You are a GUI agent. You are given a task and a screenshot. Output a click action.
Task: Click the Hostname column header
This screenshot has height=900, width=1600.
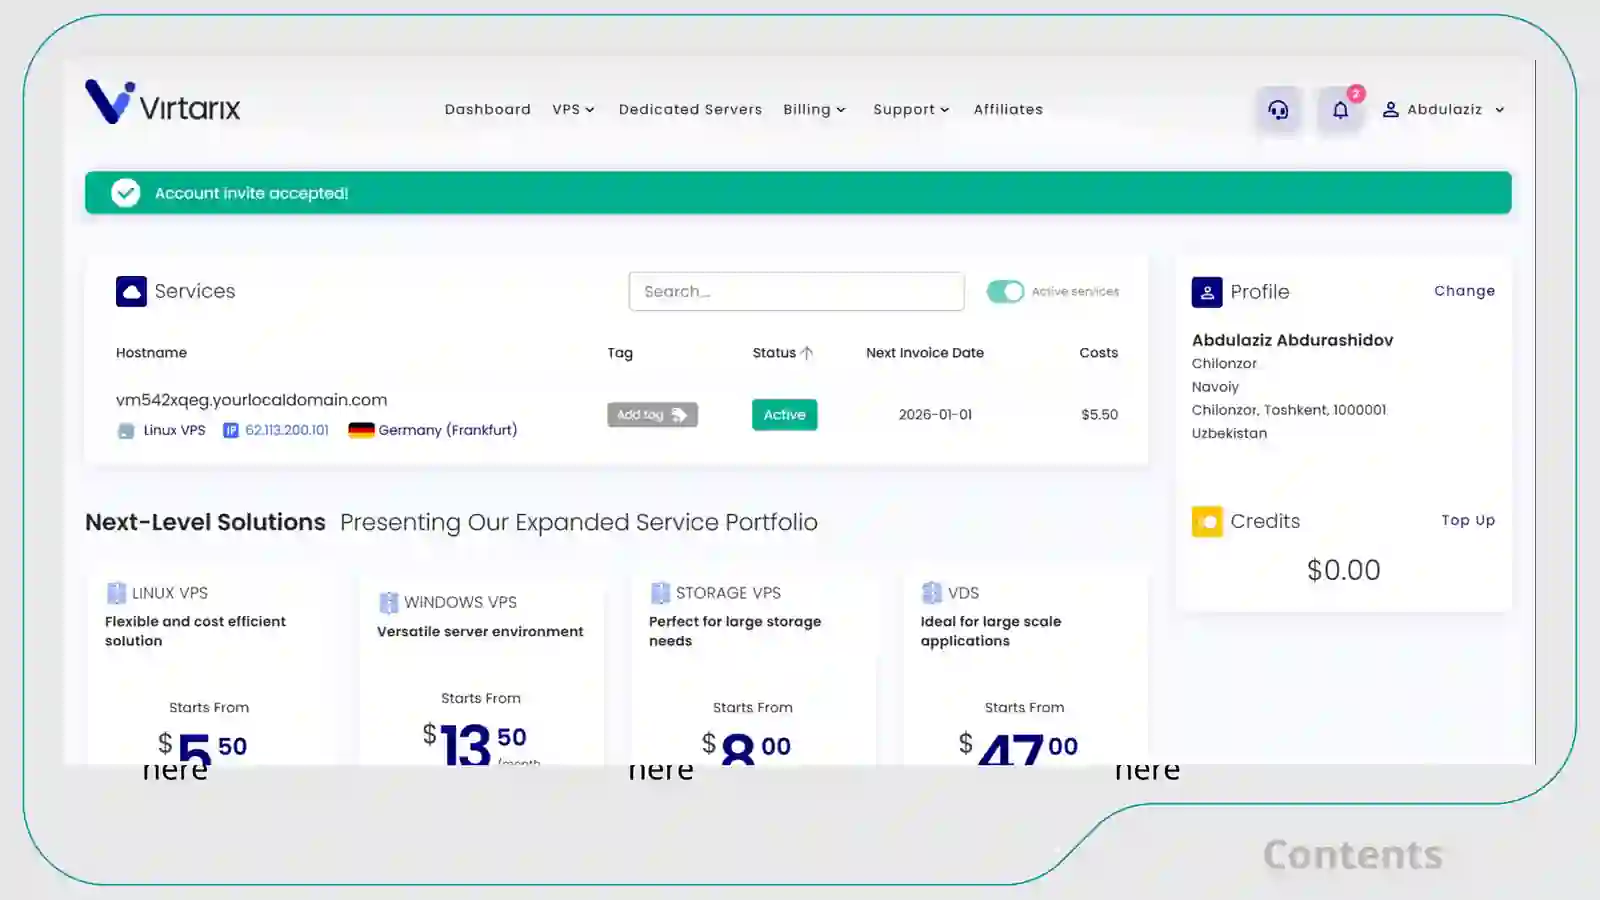pos(151,353)
